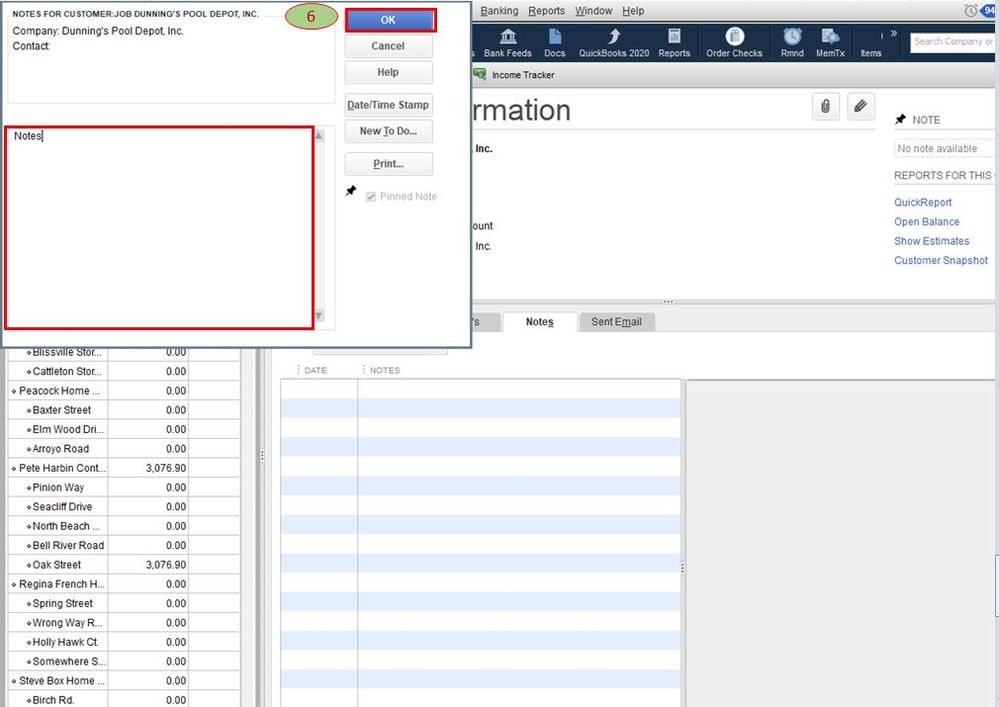Select the Blissville Stor... job
This screenshot has width=999, height=707.
coord(67,352)
